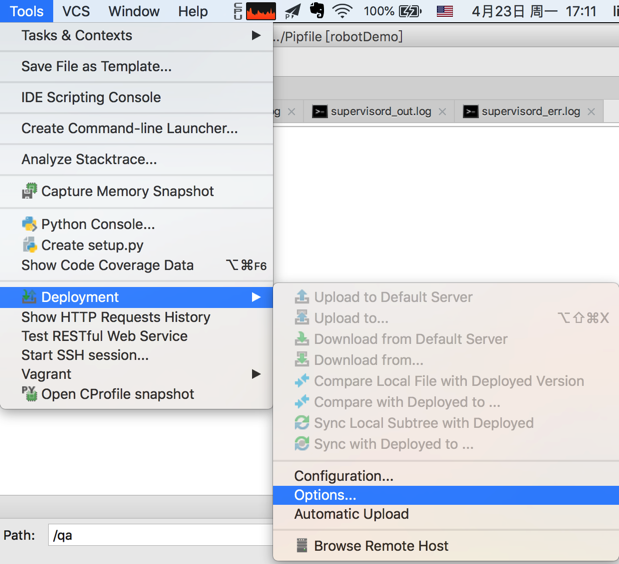
Task: Select Show HTTP Requests History
Action: pos(136,317)
